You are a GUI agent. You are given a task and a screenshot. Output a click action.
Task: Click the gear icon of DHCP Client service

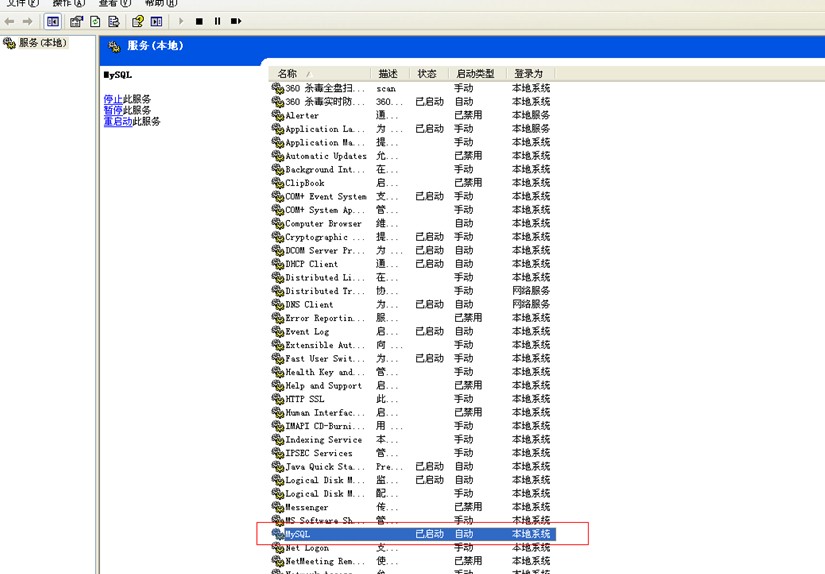point(277,264)
